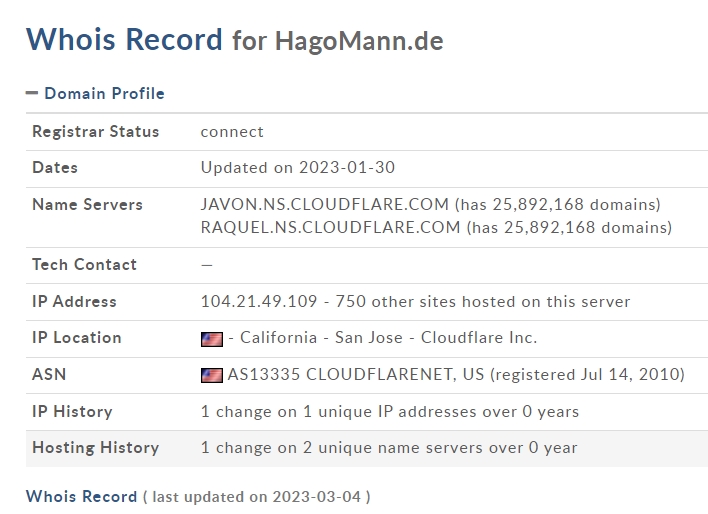
Task: Click the Updated on 2023-01-30 date
Action: coord(298,168)
